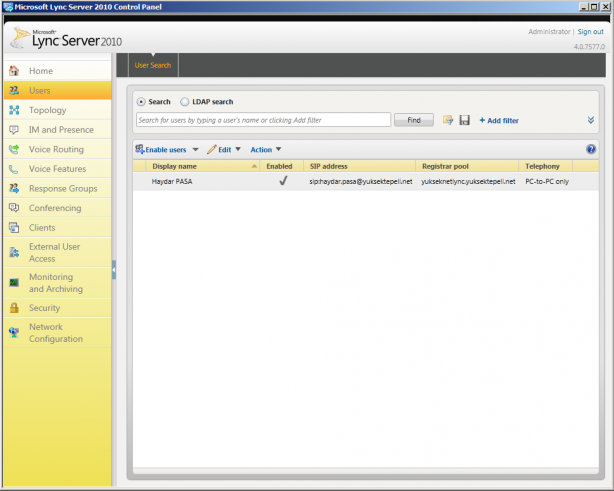Click the PC-to-PC only telephony cell
The image size is (614, 491).
pyautogui.click(x=547, y=181)
